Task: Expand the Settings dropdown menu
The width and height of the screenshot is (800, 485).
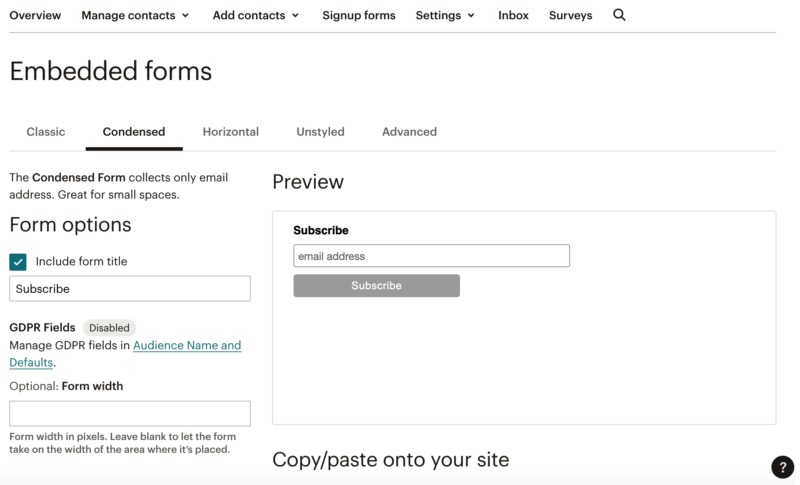Action: [x=446, y=16]
